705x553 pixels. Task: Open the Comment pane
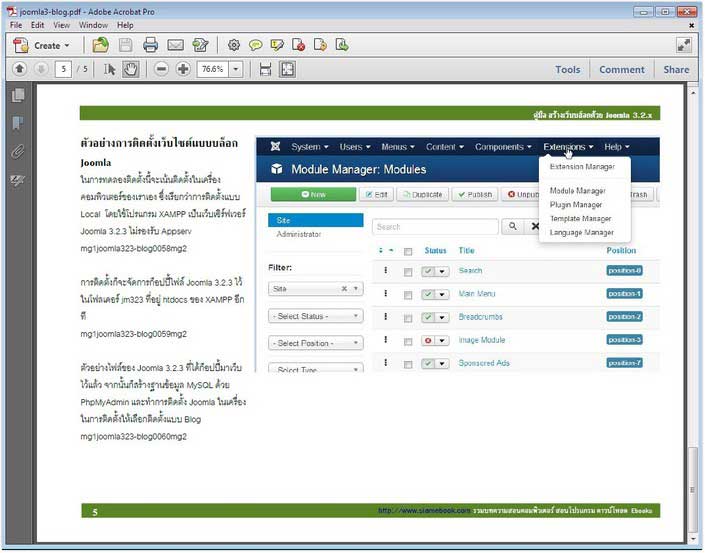point(622,70)
